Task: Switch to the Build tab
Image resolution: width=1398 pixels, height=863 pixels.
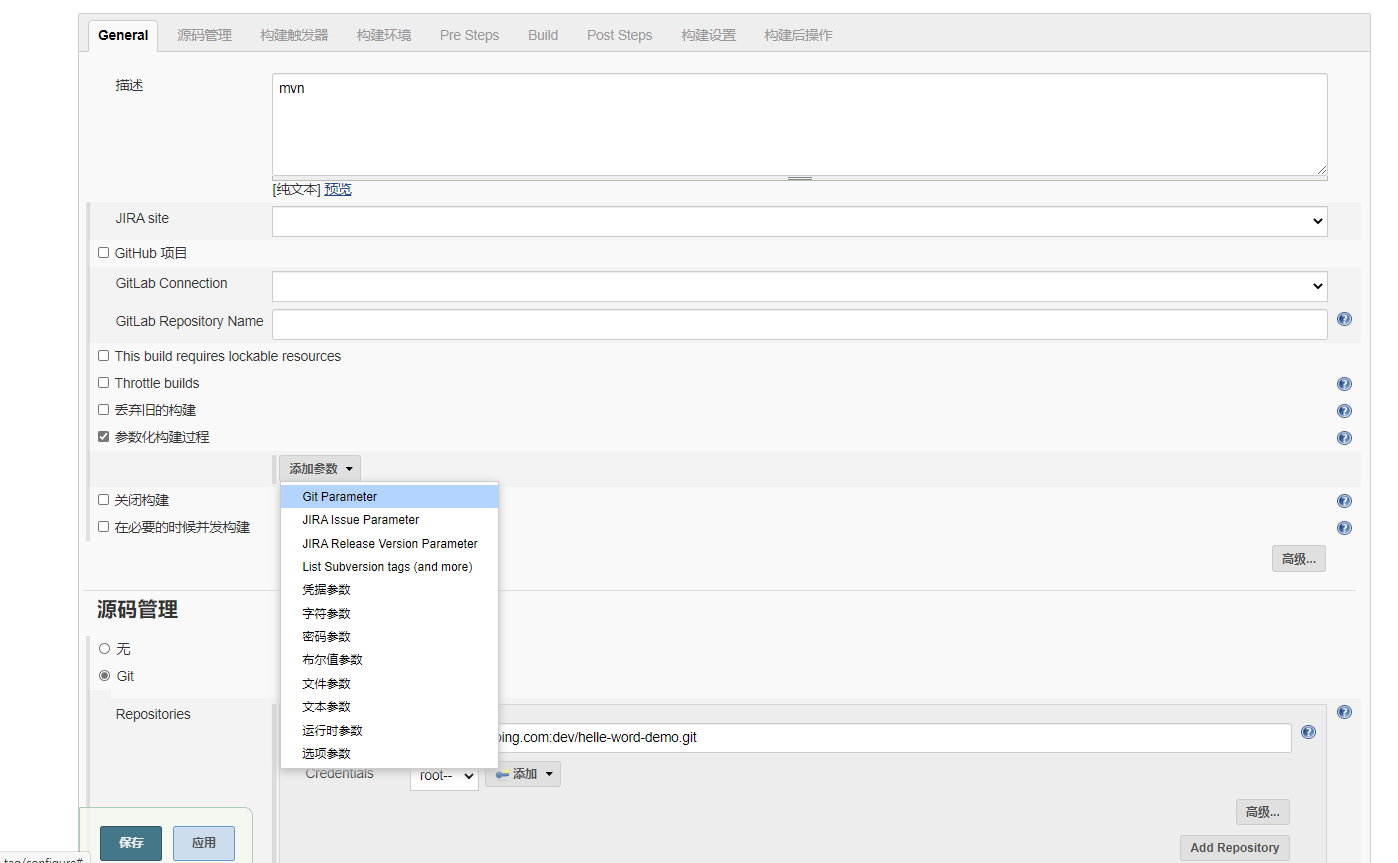Action: coord(543,35)
